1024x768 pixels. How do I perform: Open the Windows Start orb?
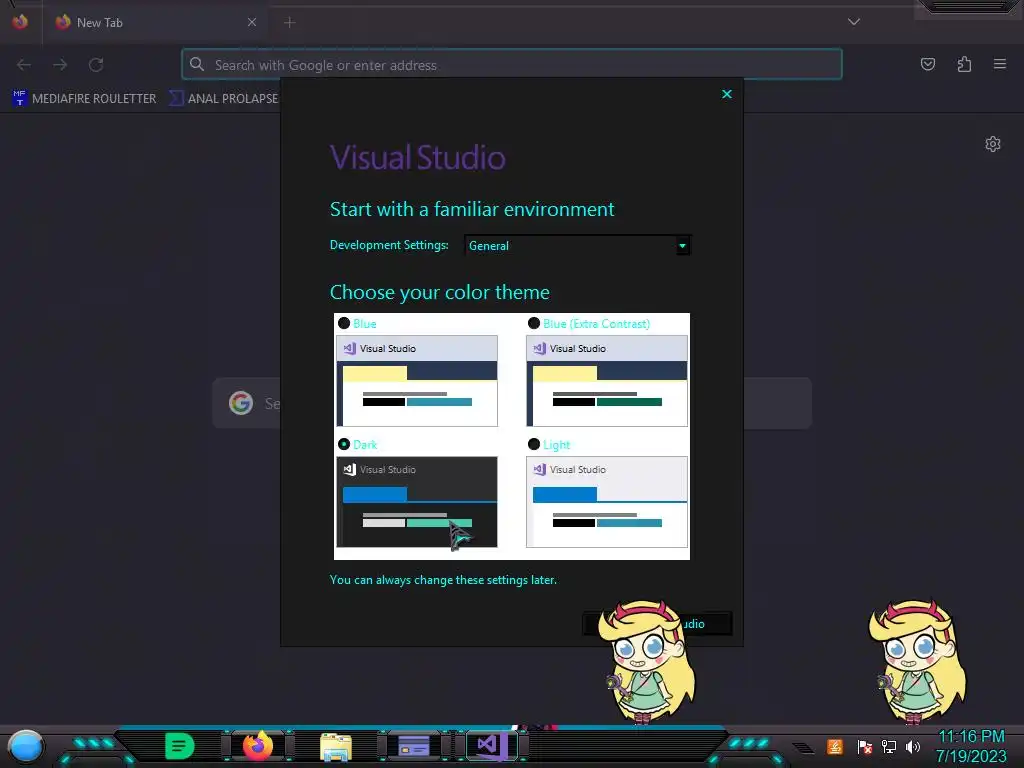point(25,746)
